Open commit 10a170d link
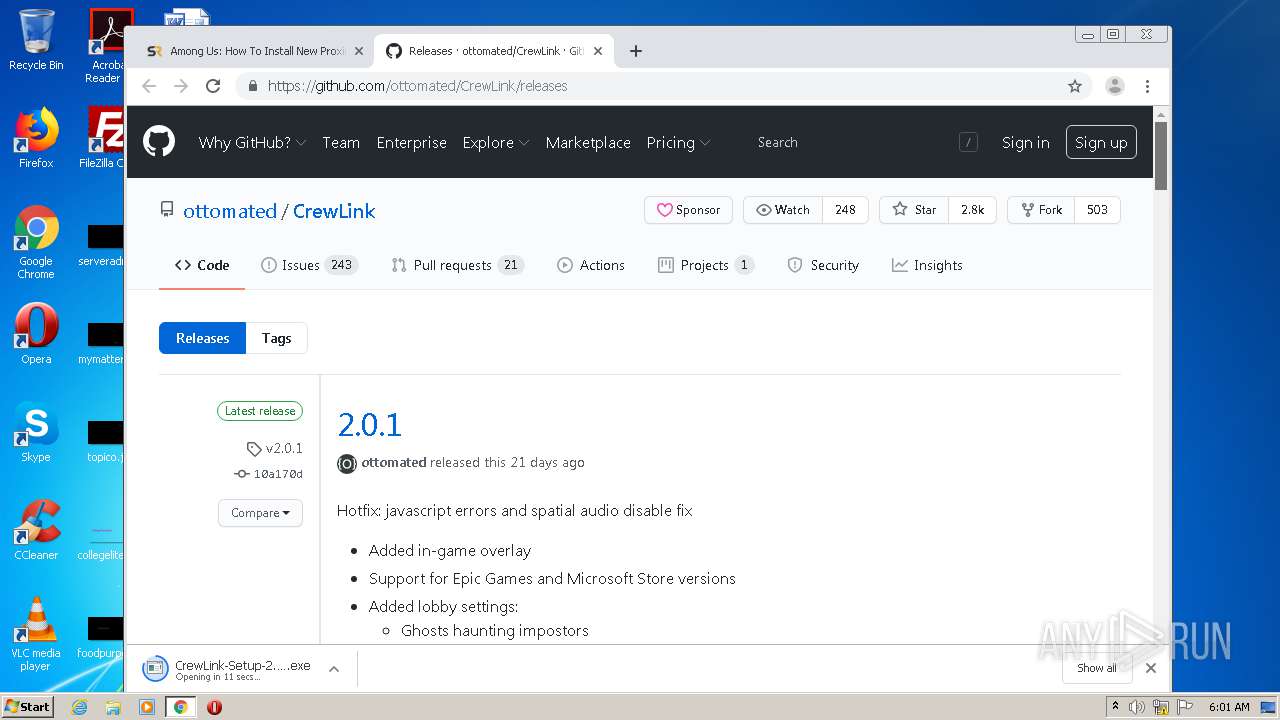Screen dimensions: 1280x720 click(x=268, y=474)
